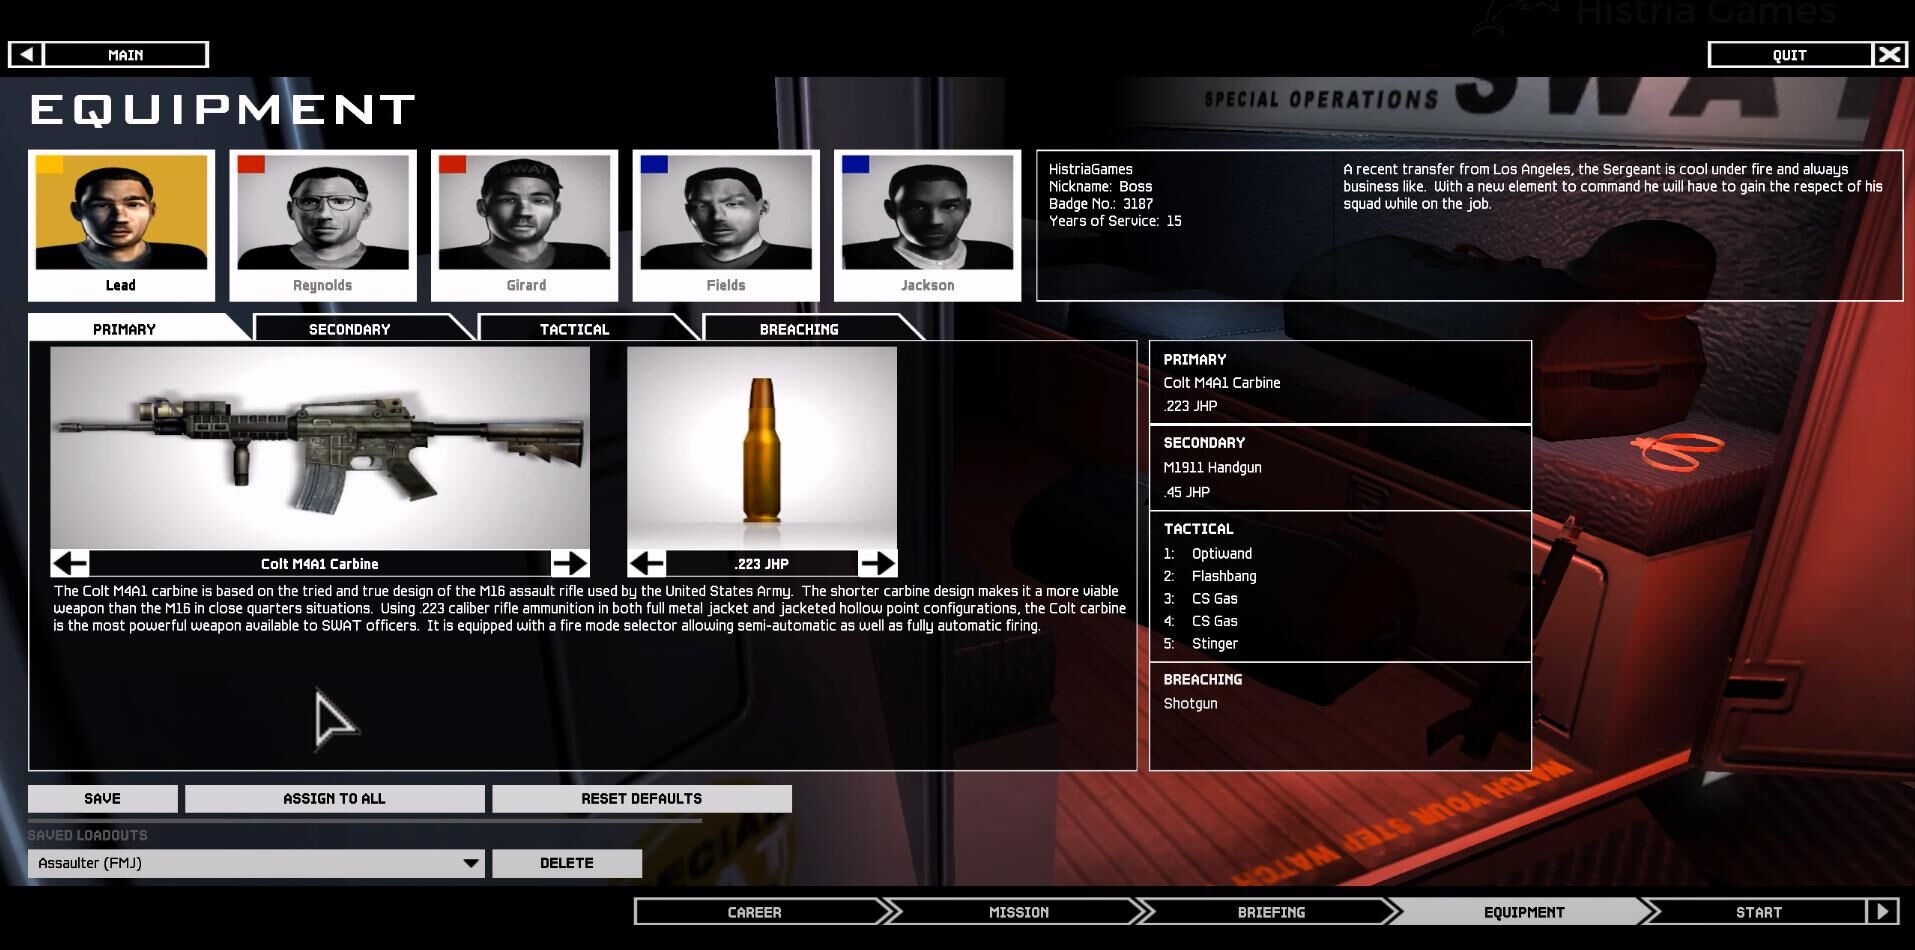Image resolution: width=1915 pixels, height=950 pixels.
Task: Select the Reynolds officer portrait
Action: 322,225
